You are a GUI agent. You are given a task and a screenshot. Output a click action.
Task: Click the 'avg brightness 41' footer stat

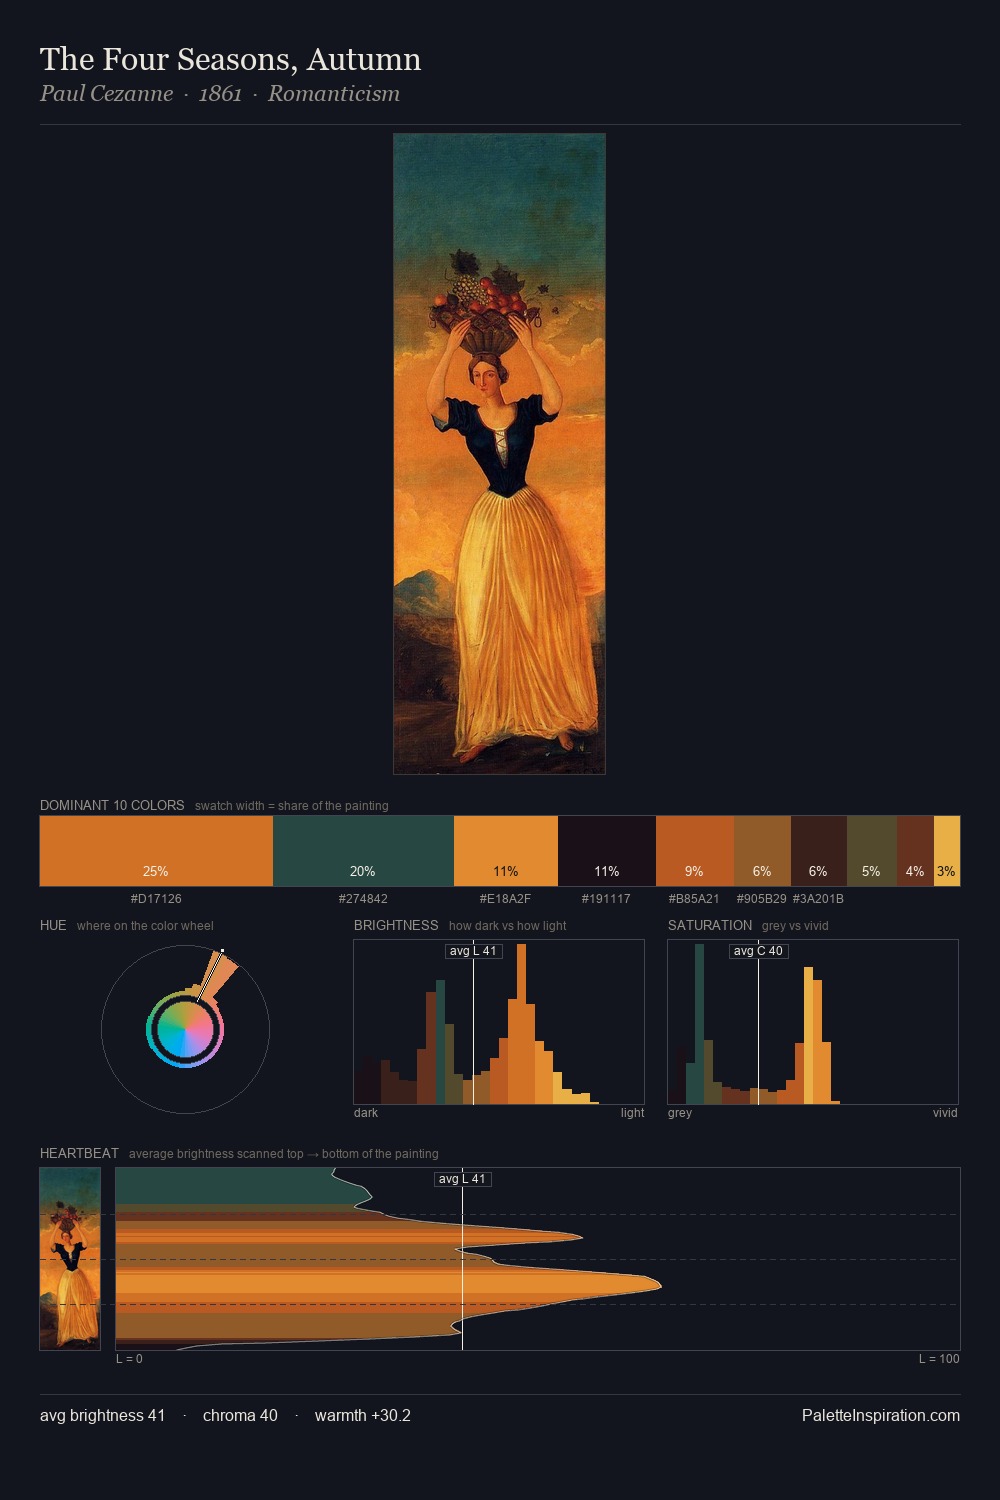(x=102, y=1415)
